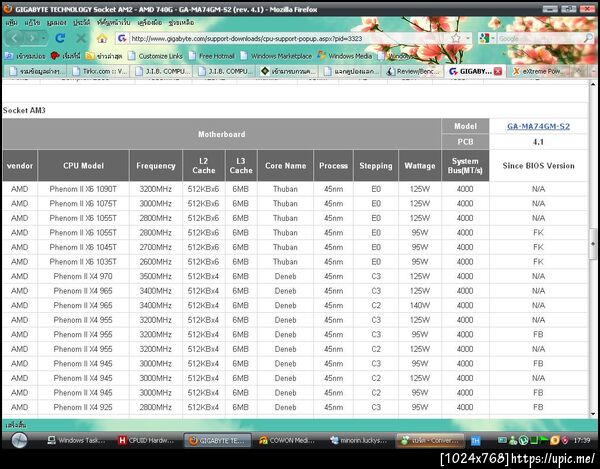
Task: Open Free Hotmail bookmark
Action: tap(211, 56)
